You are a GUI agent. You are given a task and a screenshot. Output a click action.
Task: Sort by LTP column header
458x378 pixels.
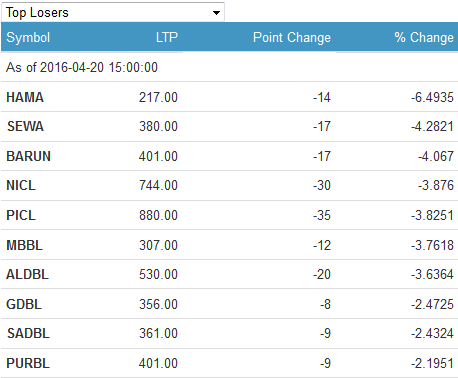click(167, 37)
